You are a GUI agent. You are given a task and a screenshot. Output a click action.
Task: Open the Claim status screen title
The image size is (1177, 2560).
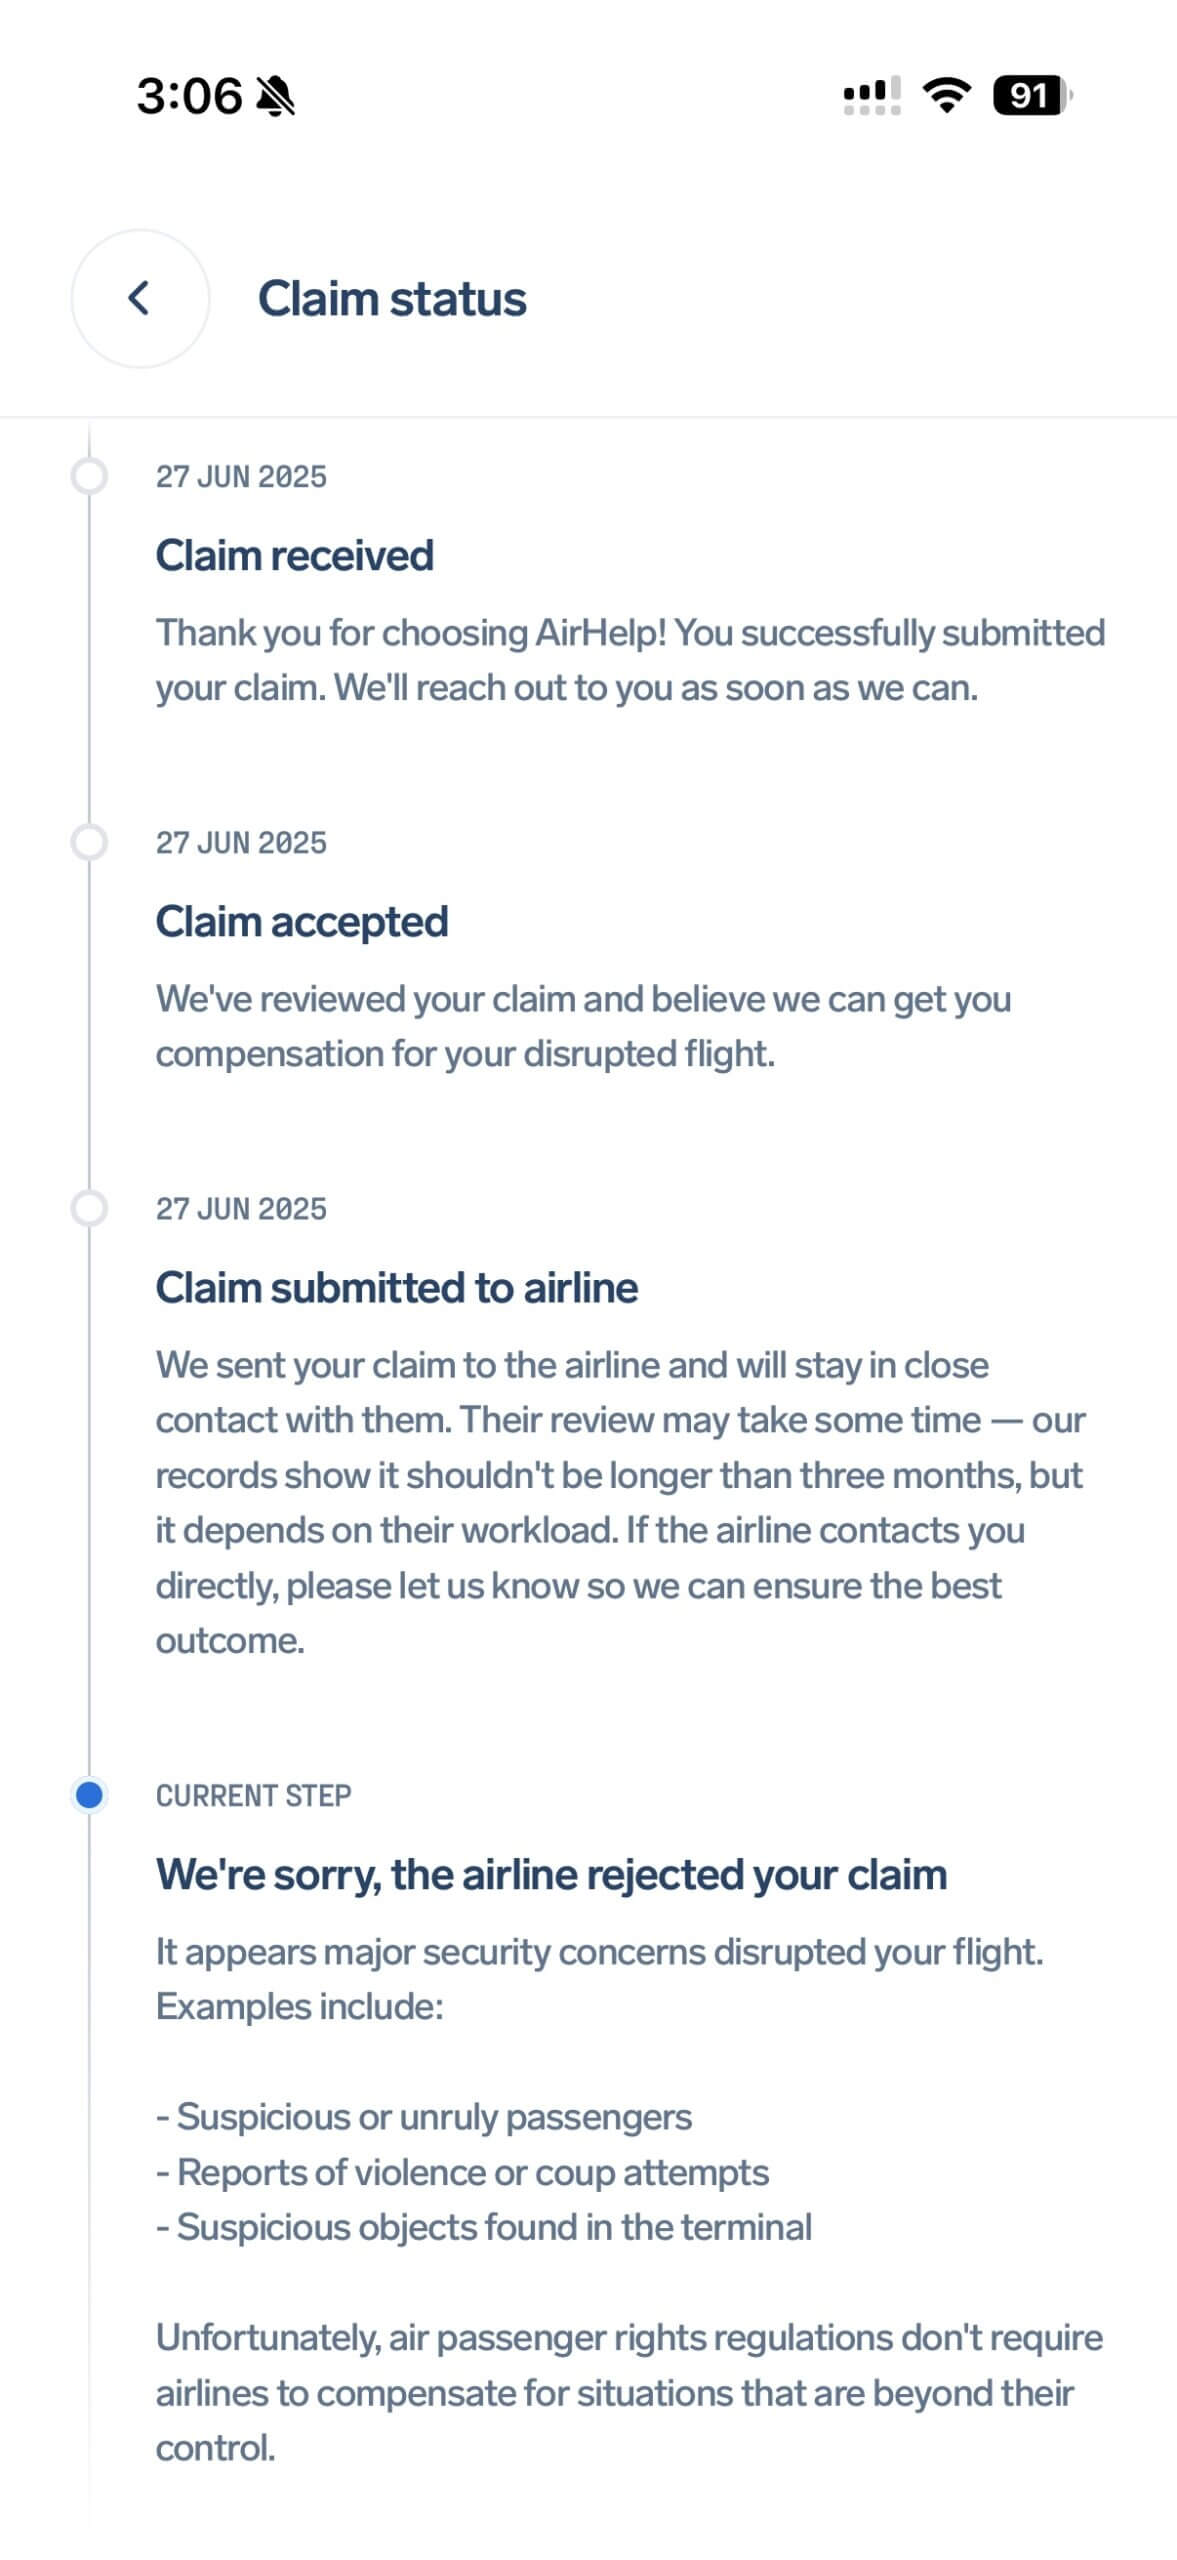(394, 297)
